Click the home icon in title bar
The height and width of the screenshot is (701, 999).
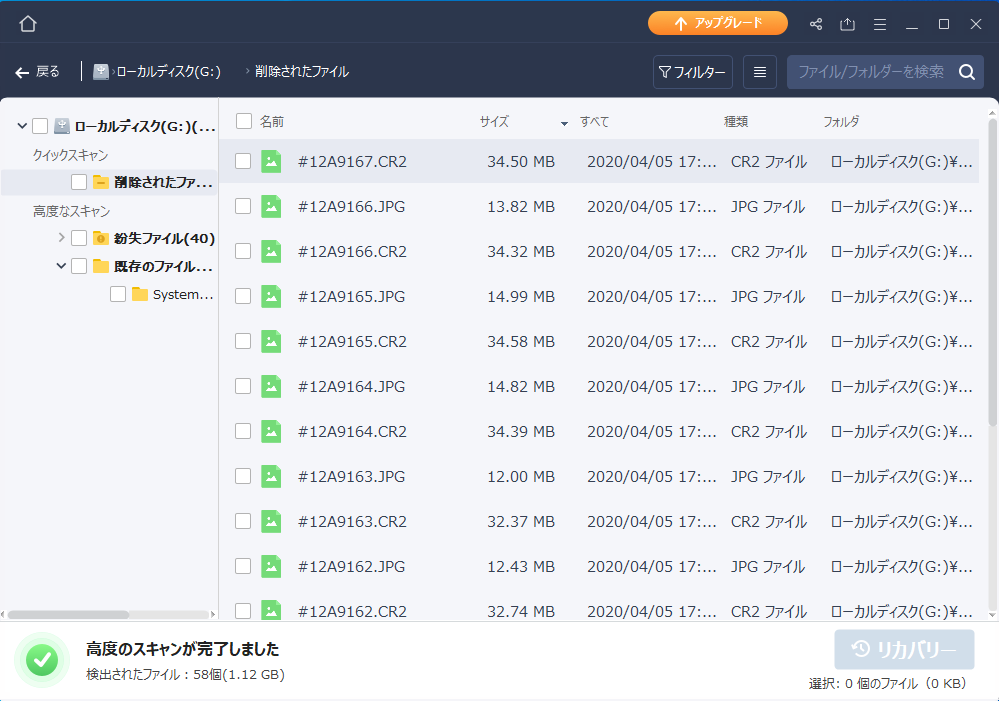coord(28,23)
